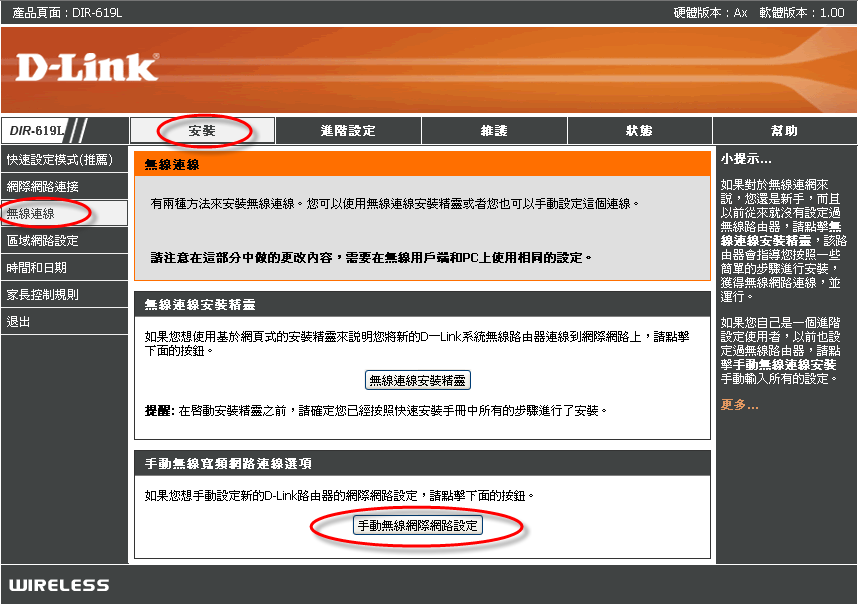Click the 產品頁面：DIR-619L text

click(67, 13)
